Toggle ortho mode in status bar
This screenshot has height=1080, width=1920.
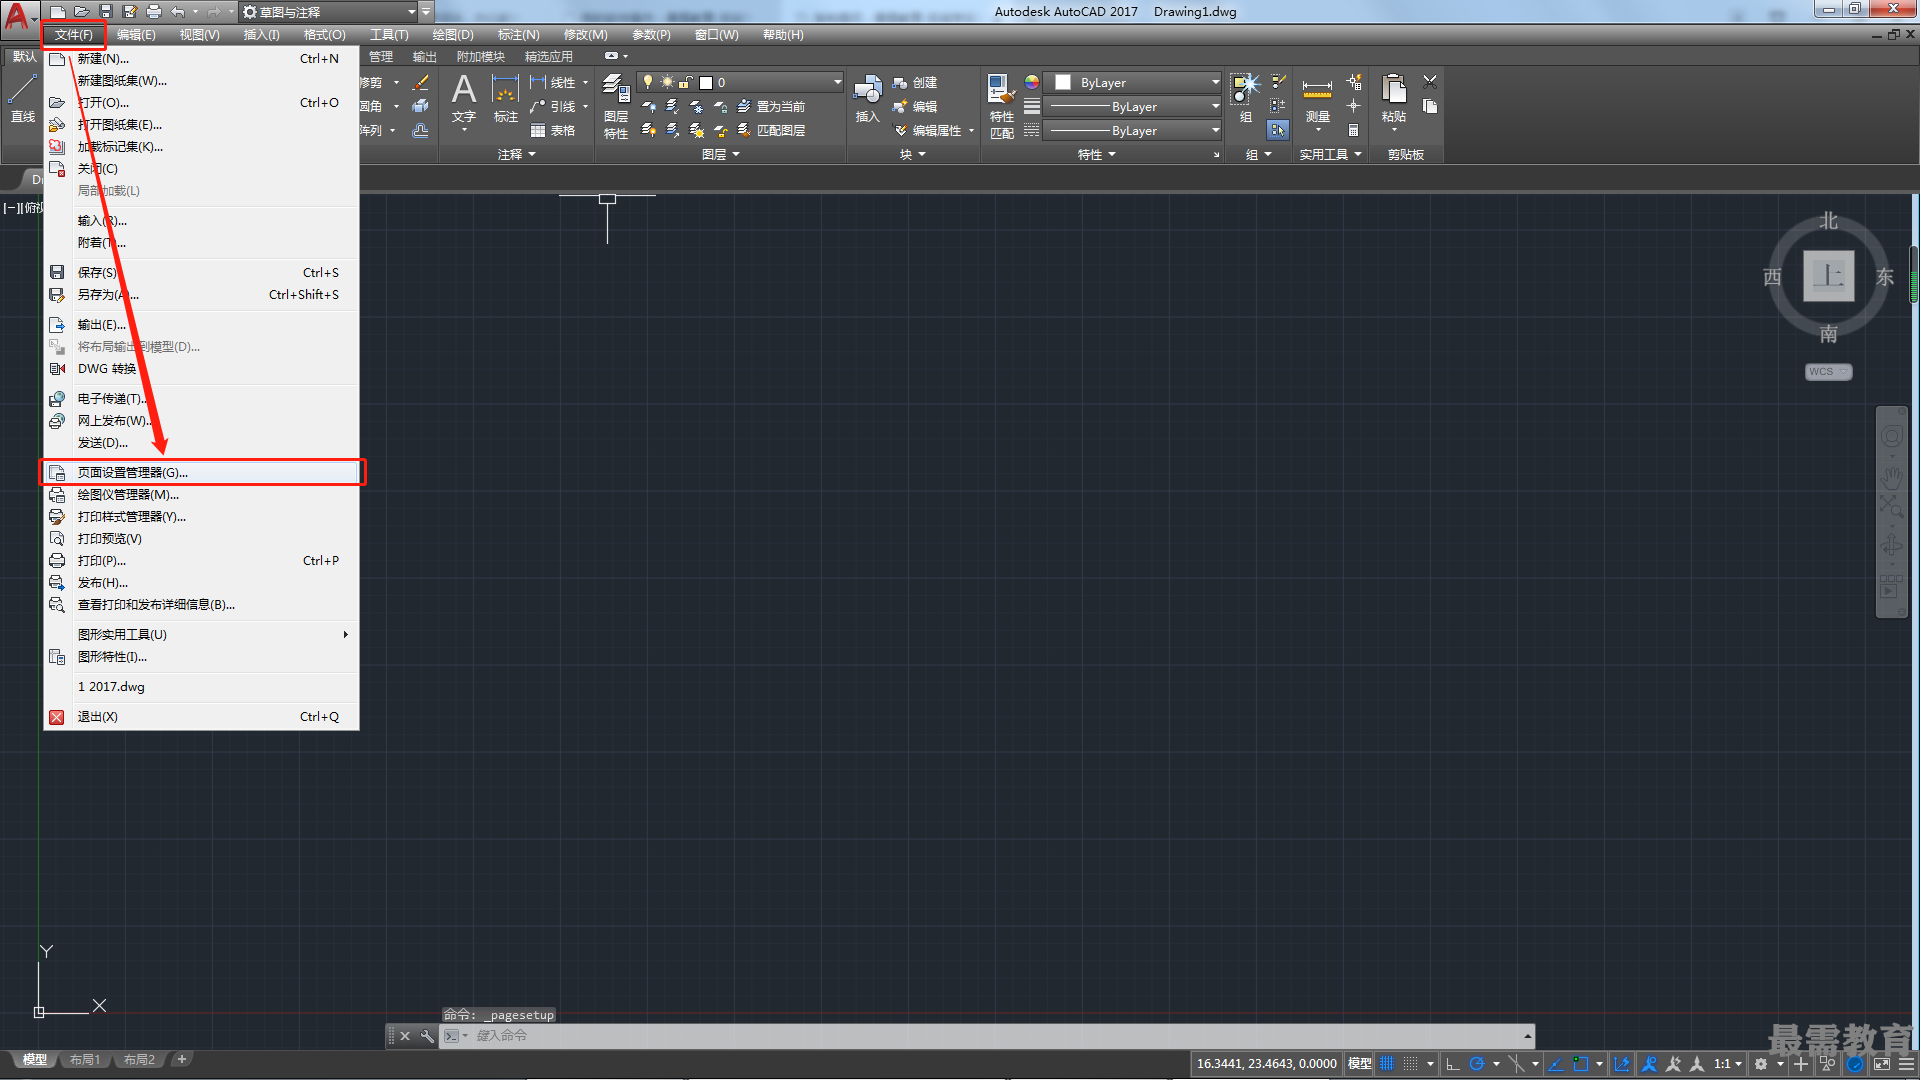1453,1064
